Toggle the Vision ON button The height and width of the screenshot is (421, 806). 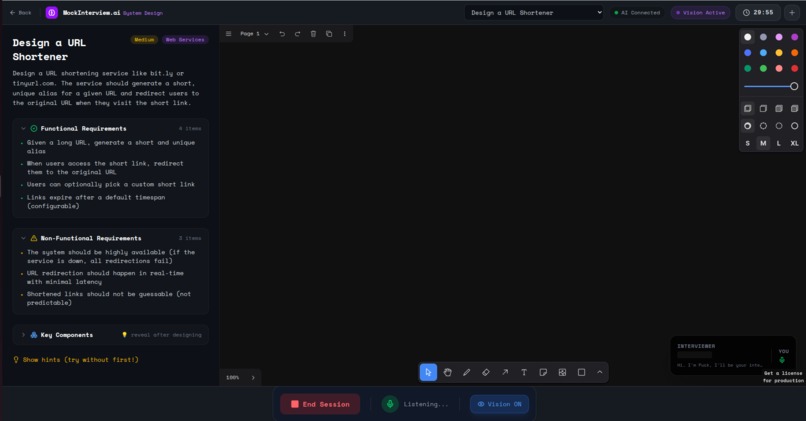coord(499,404)
